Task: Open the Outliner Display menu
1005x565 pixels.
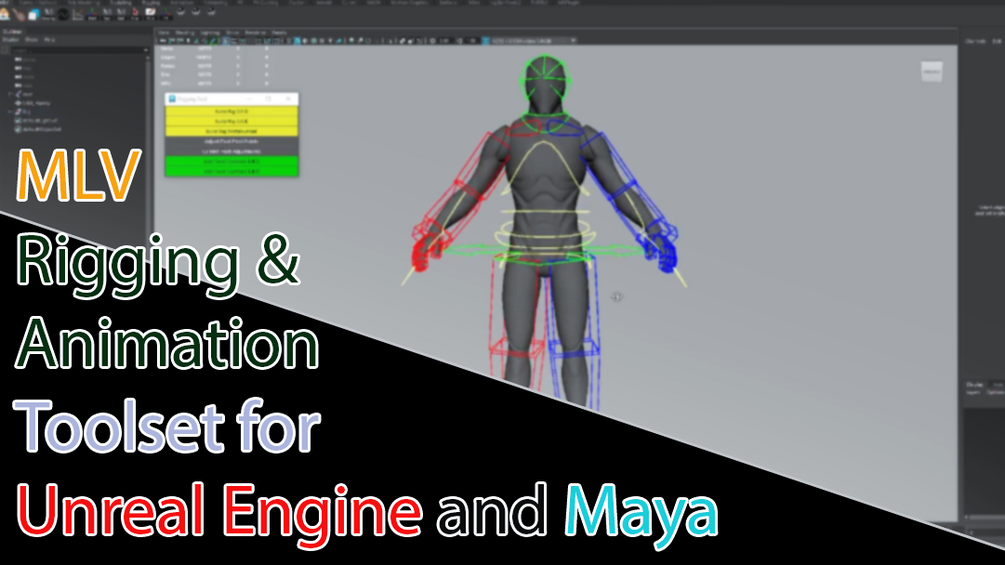Action: point(12,40)
